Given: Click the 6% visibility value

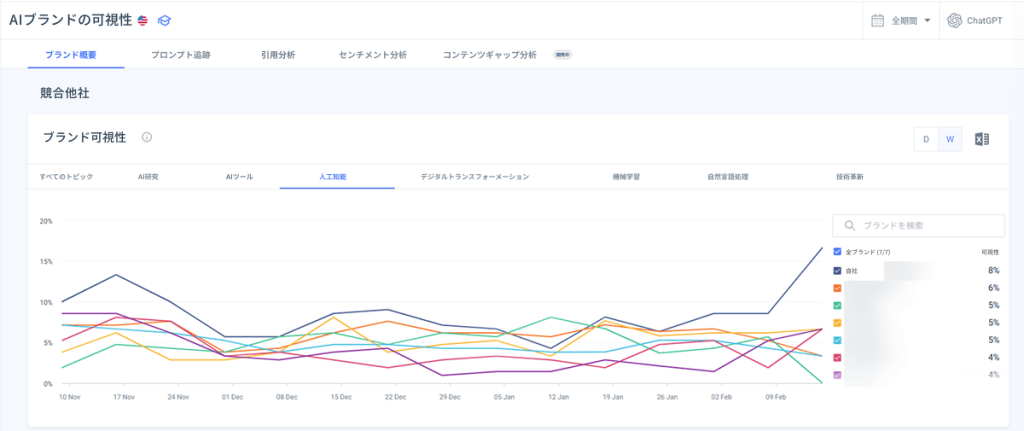Looking at the screenshot, I should pyautogui.click(x=993, y=288).
